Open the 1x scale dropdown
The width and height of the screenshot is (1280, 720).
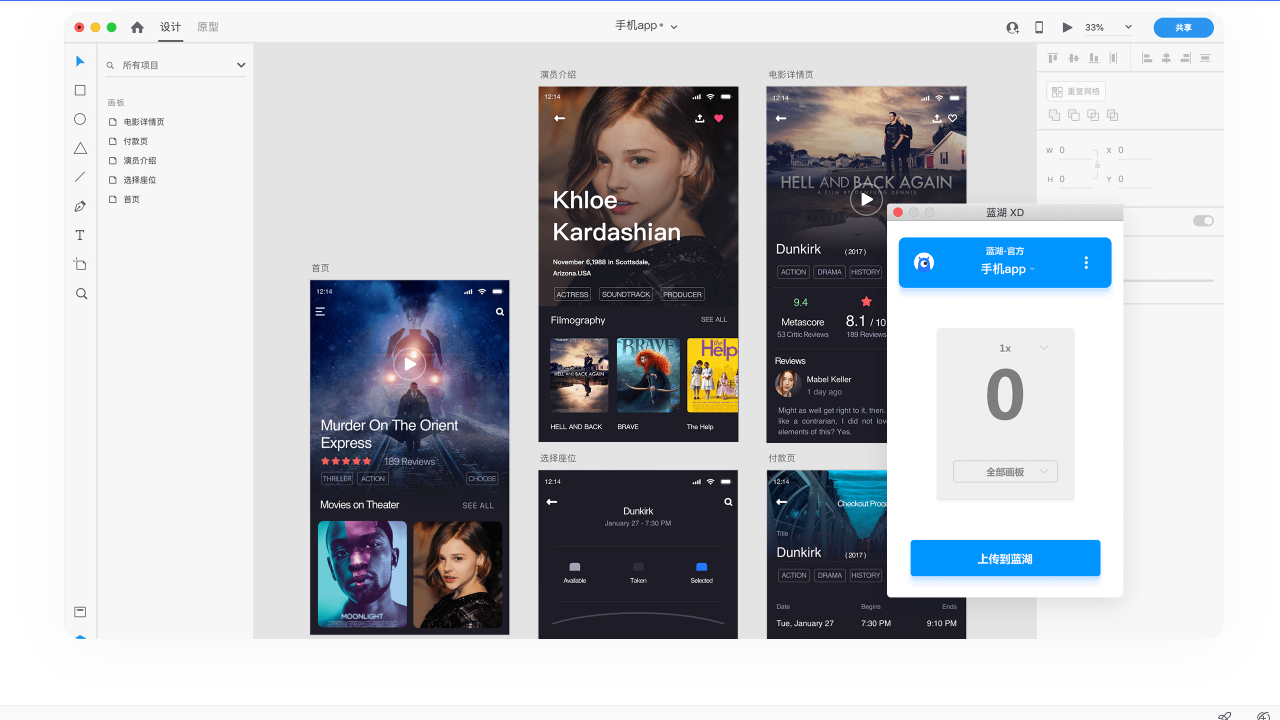tap(1022, 348)
